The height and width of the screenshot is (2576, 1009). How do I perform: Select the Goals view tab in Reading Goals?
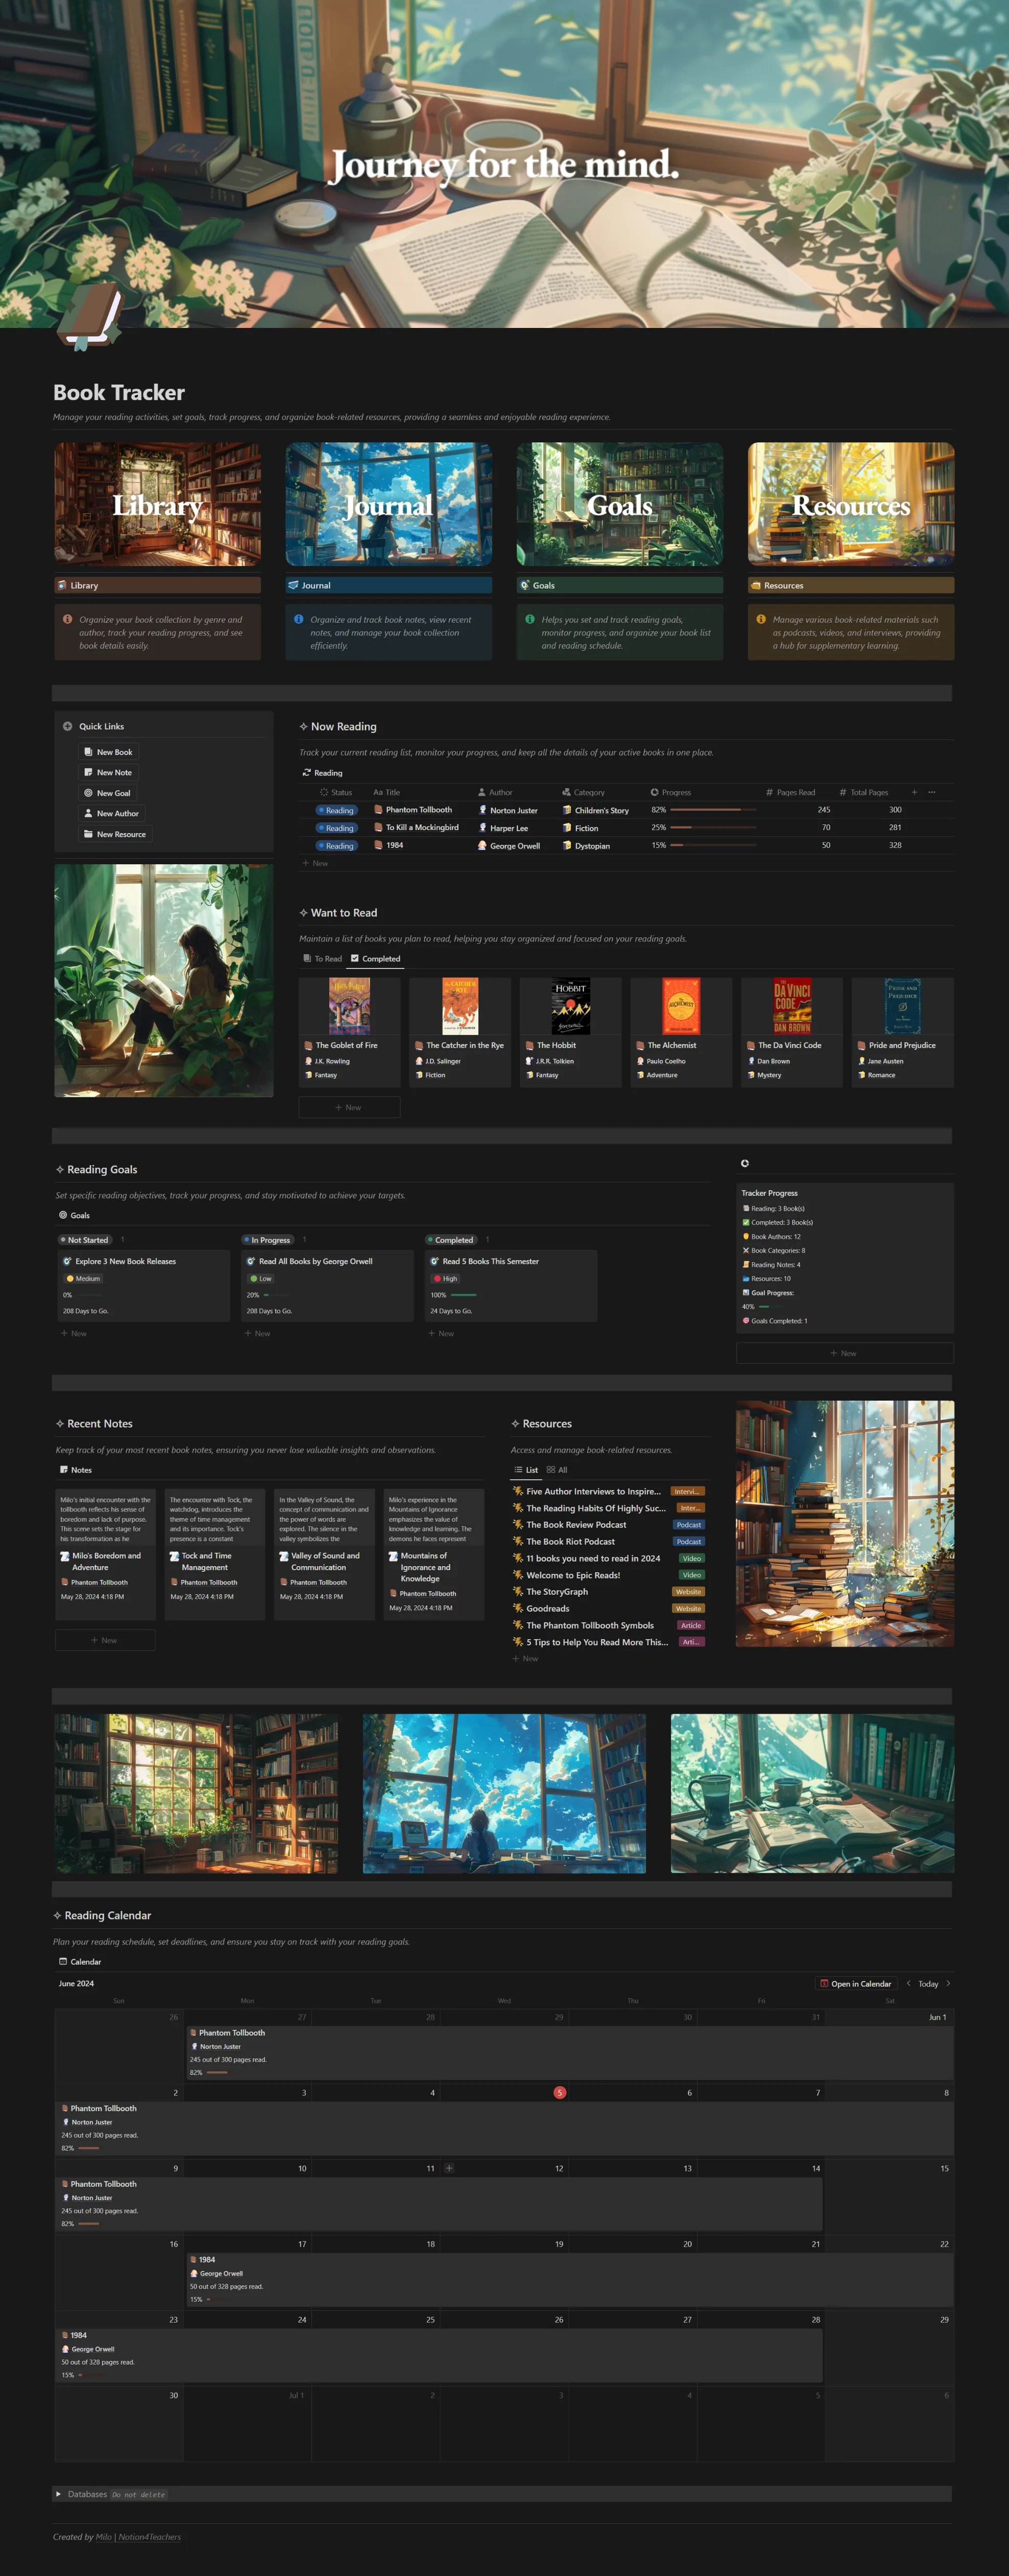[74, 1215]
